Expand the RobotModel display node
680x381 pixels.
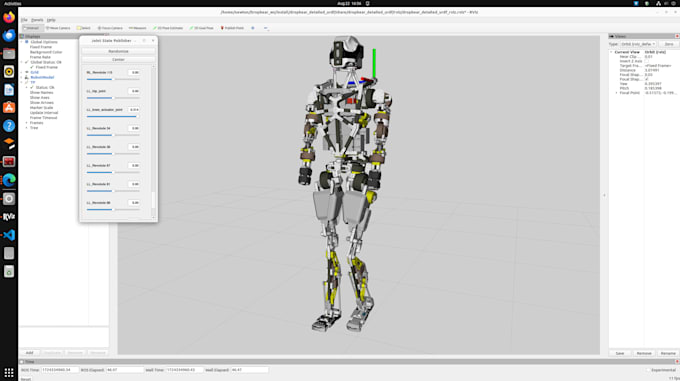(22, 77)
